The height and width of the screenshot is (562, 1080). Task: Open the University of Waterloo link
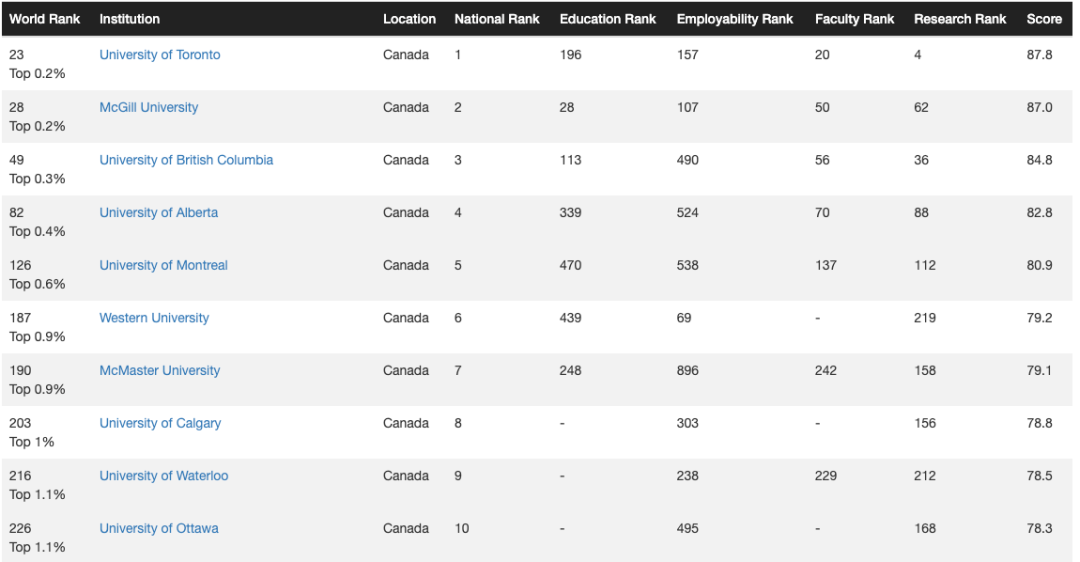click(164, 476)
